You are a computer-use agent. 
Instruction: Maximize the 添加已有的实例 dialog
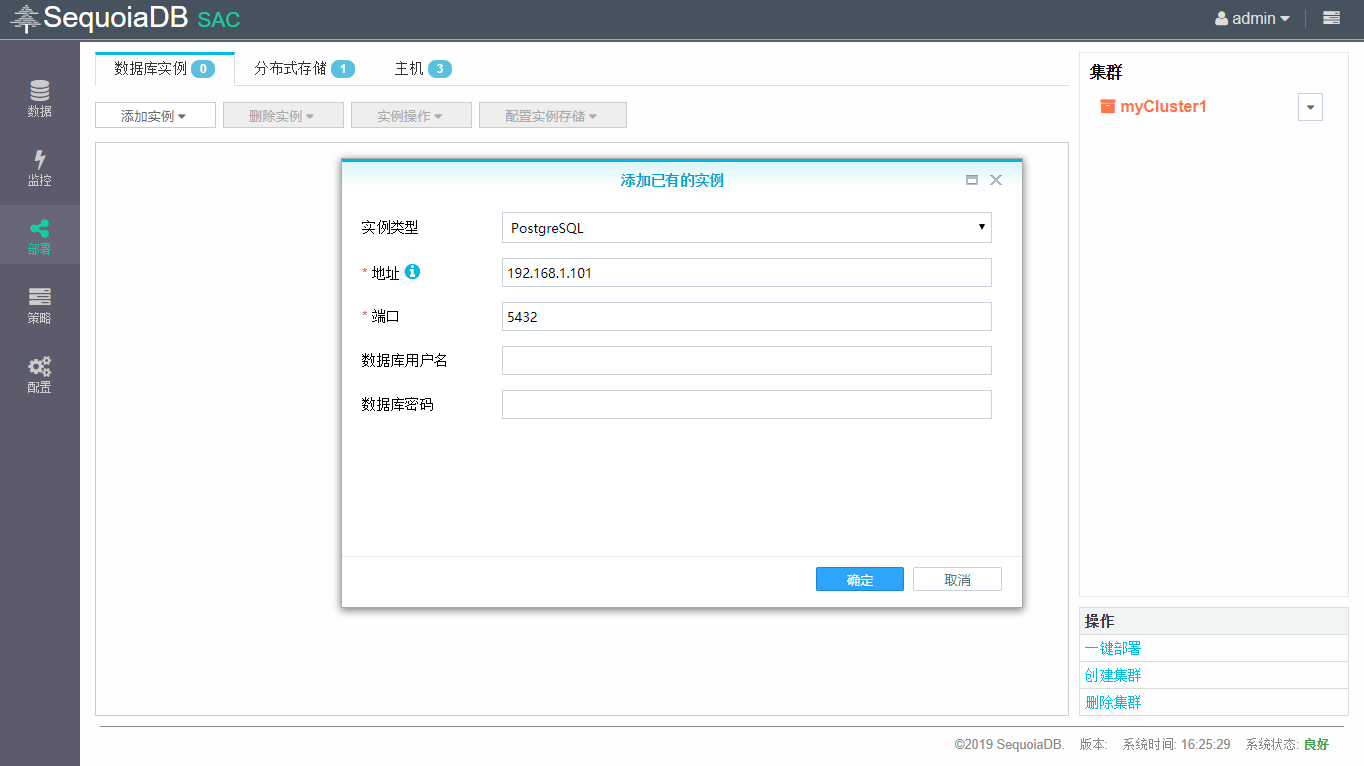pos(971,180)
